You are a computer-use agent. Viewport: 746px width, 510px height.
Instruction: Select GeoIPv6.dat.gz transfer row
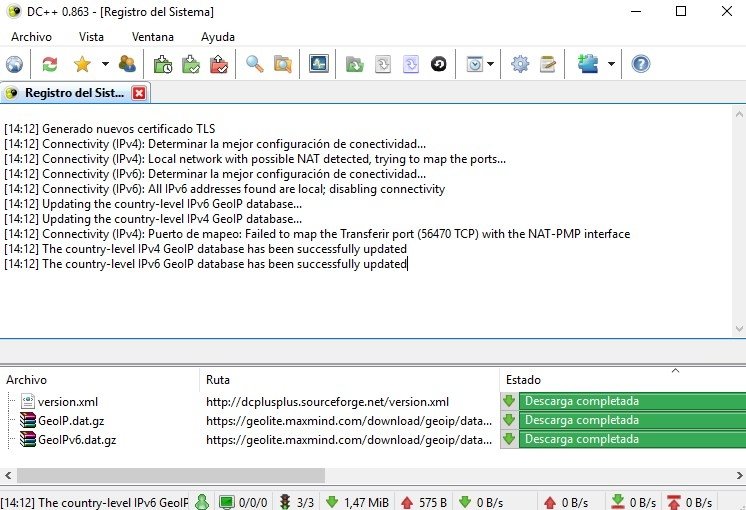coord(373,440)
